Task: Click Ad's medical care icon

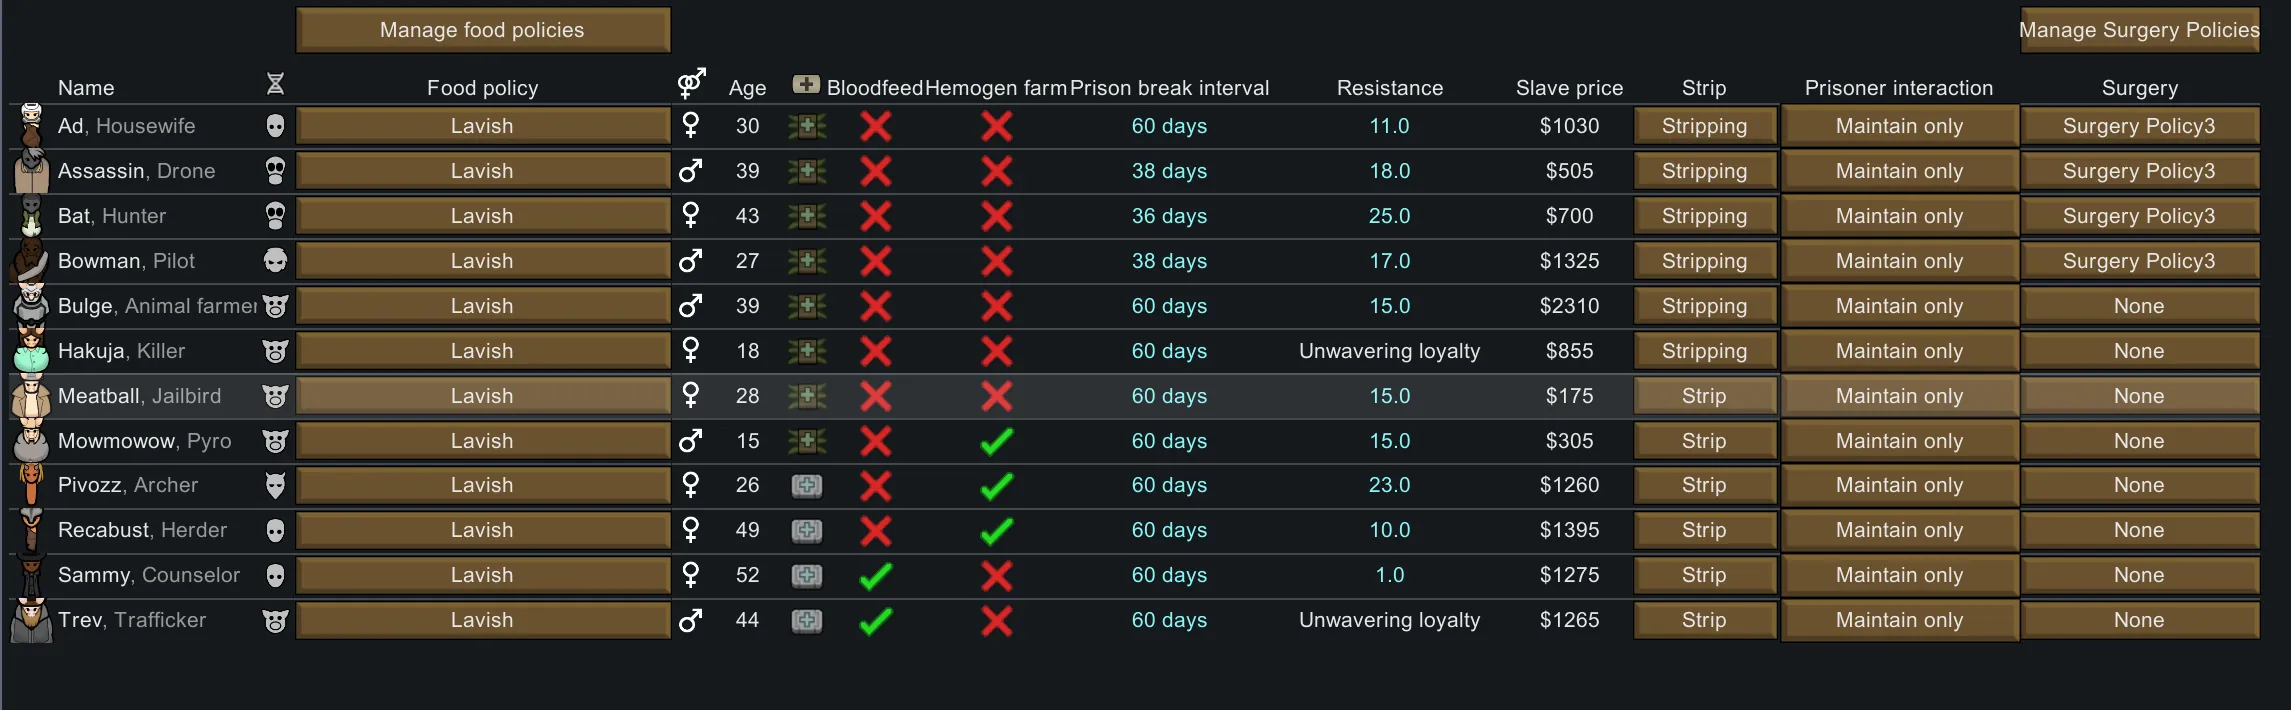Action: tap(807, 126)
